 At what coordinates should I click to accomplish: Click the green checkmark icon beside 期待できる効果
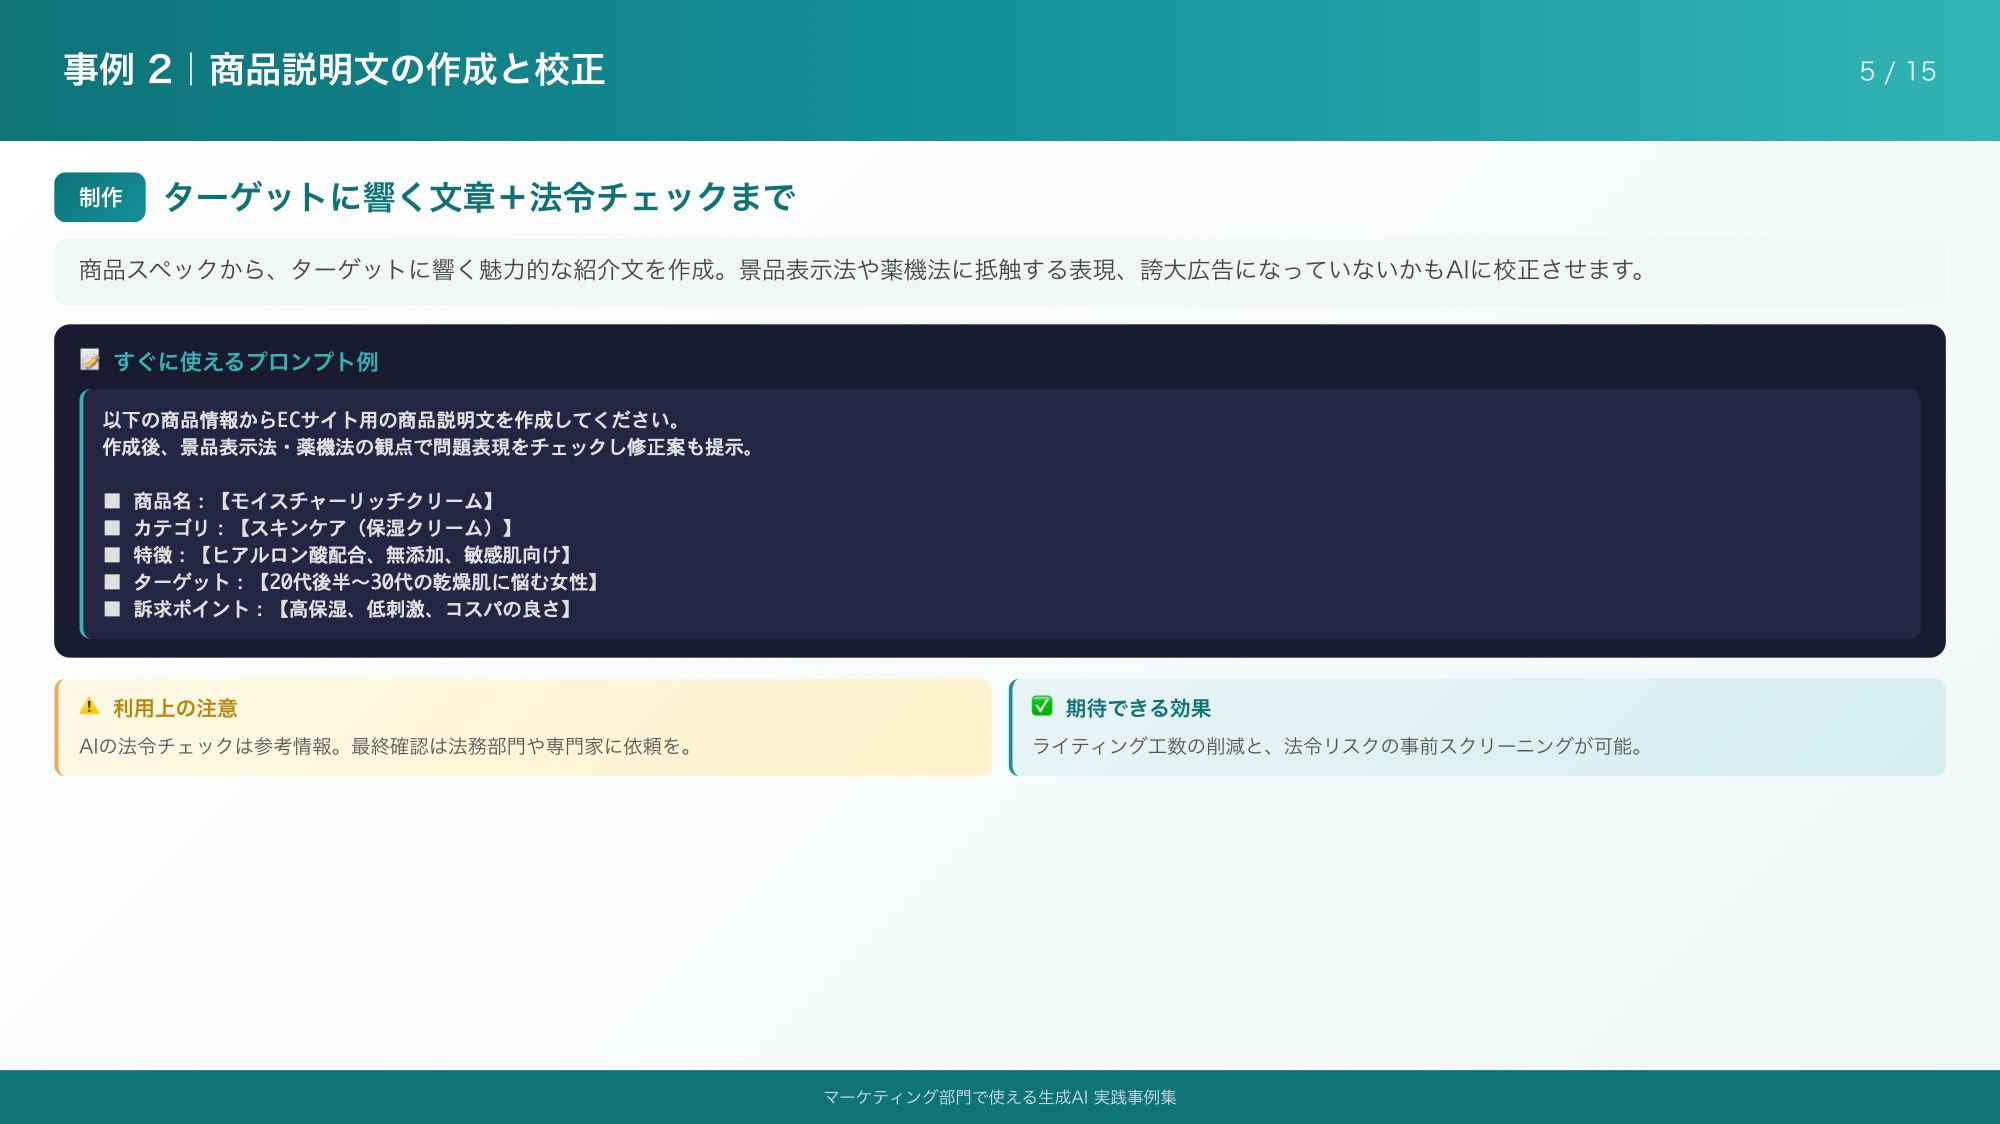1042,707
